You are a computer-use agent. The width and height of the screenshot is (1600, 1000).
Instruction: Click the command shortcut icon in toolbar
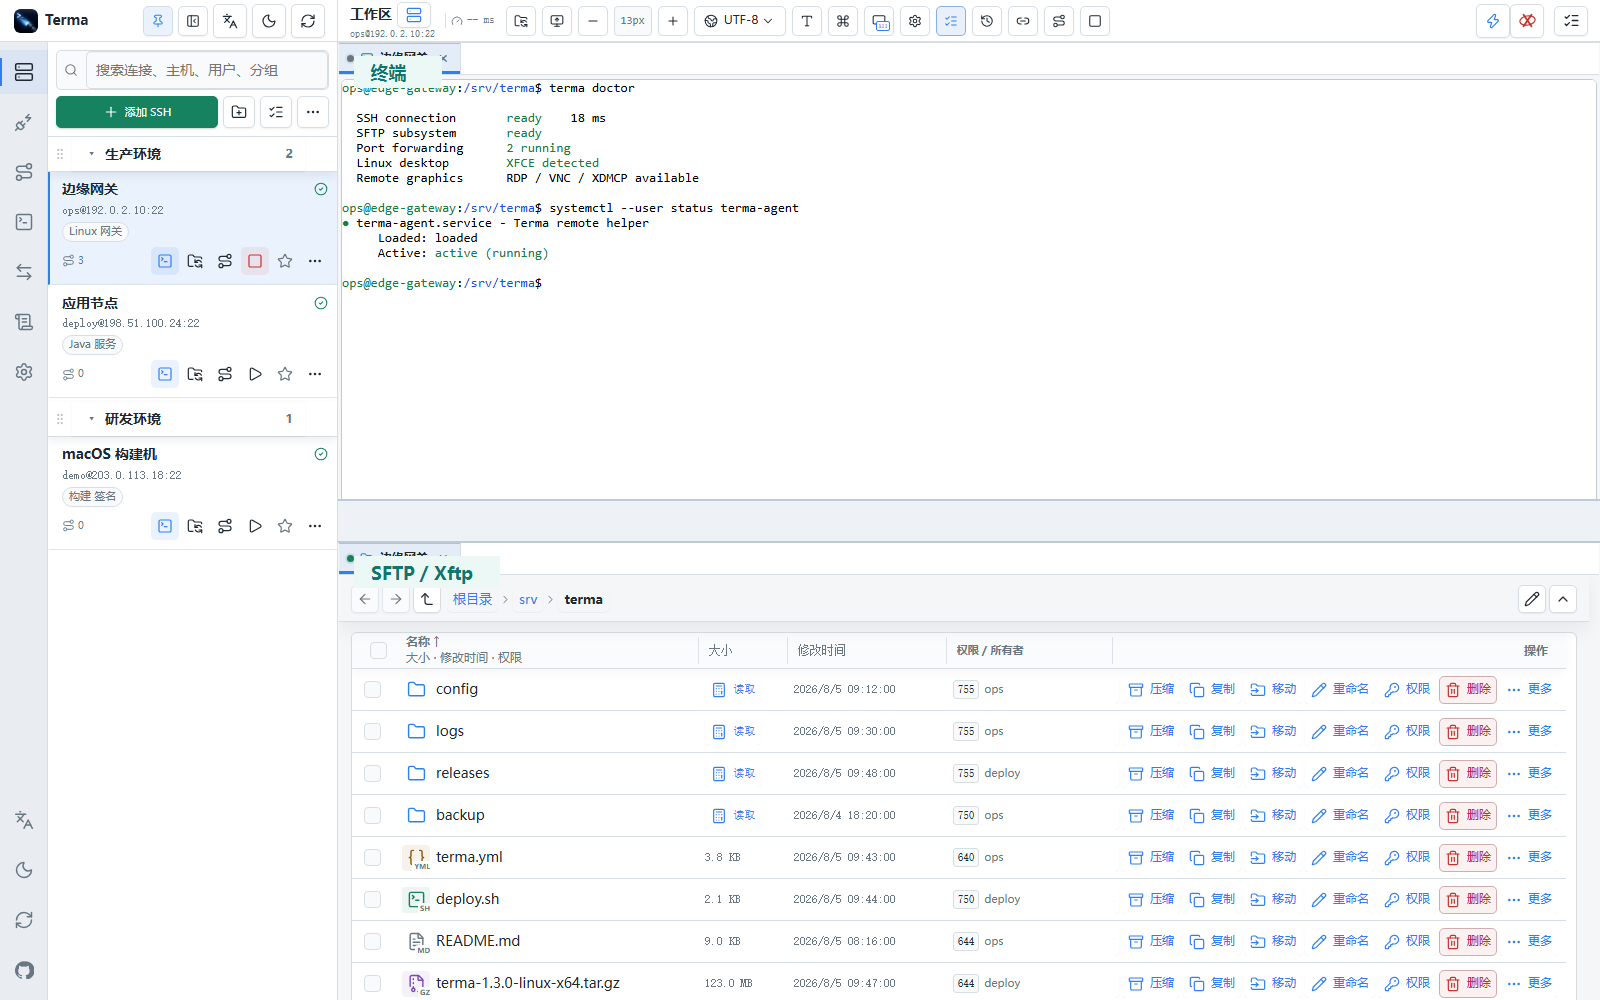click(843, 21)
